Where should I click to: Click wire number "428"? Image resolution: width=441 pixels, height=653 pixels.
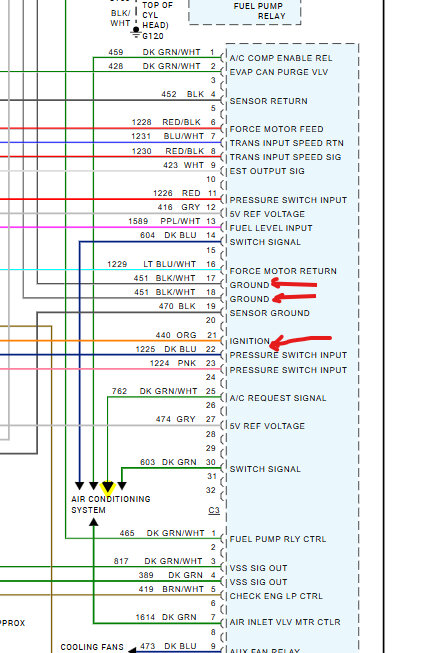tap(116, 66)
